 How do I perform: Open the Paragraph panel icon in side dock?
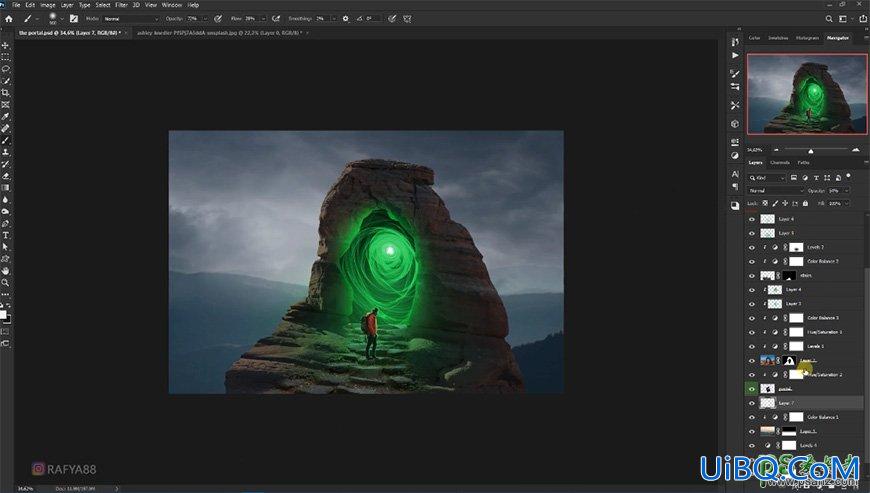tap(735, 187)
